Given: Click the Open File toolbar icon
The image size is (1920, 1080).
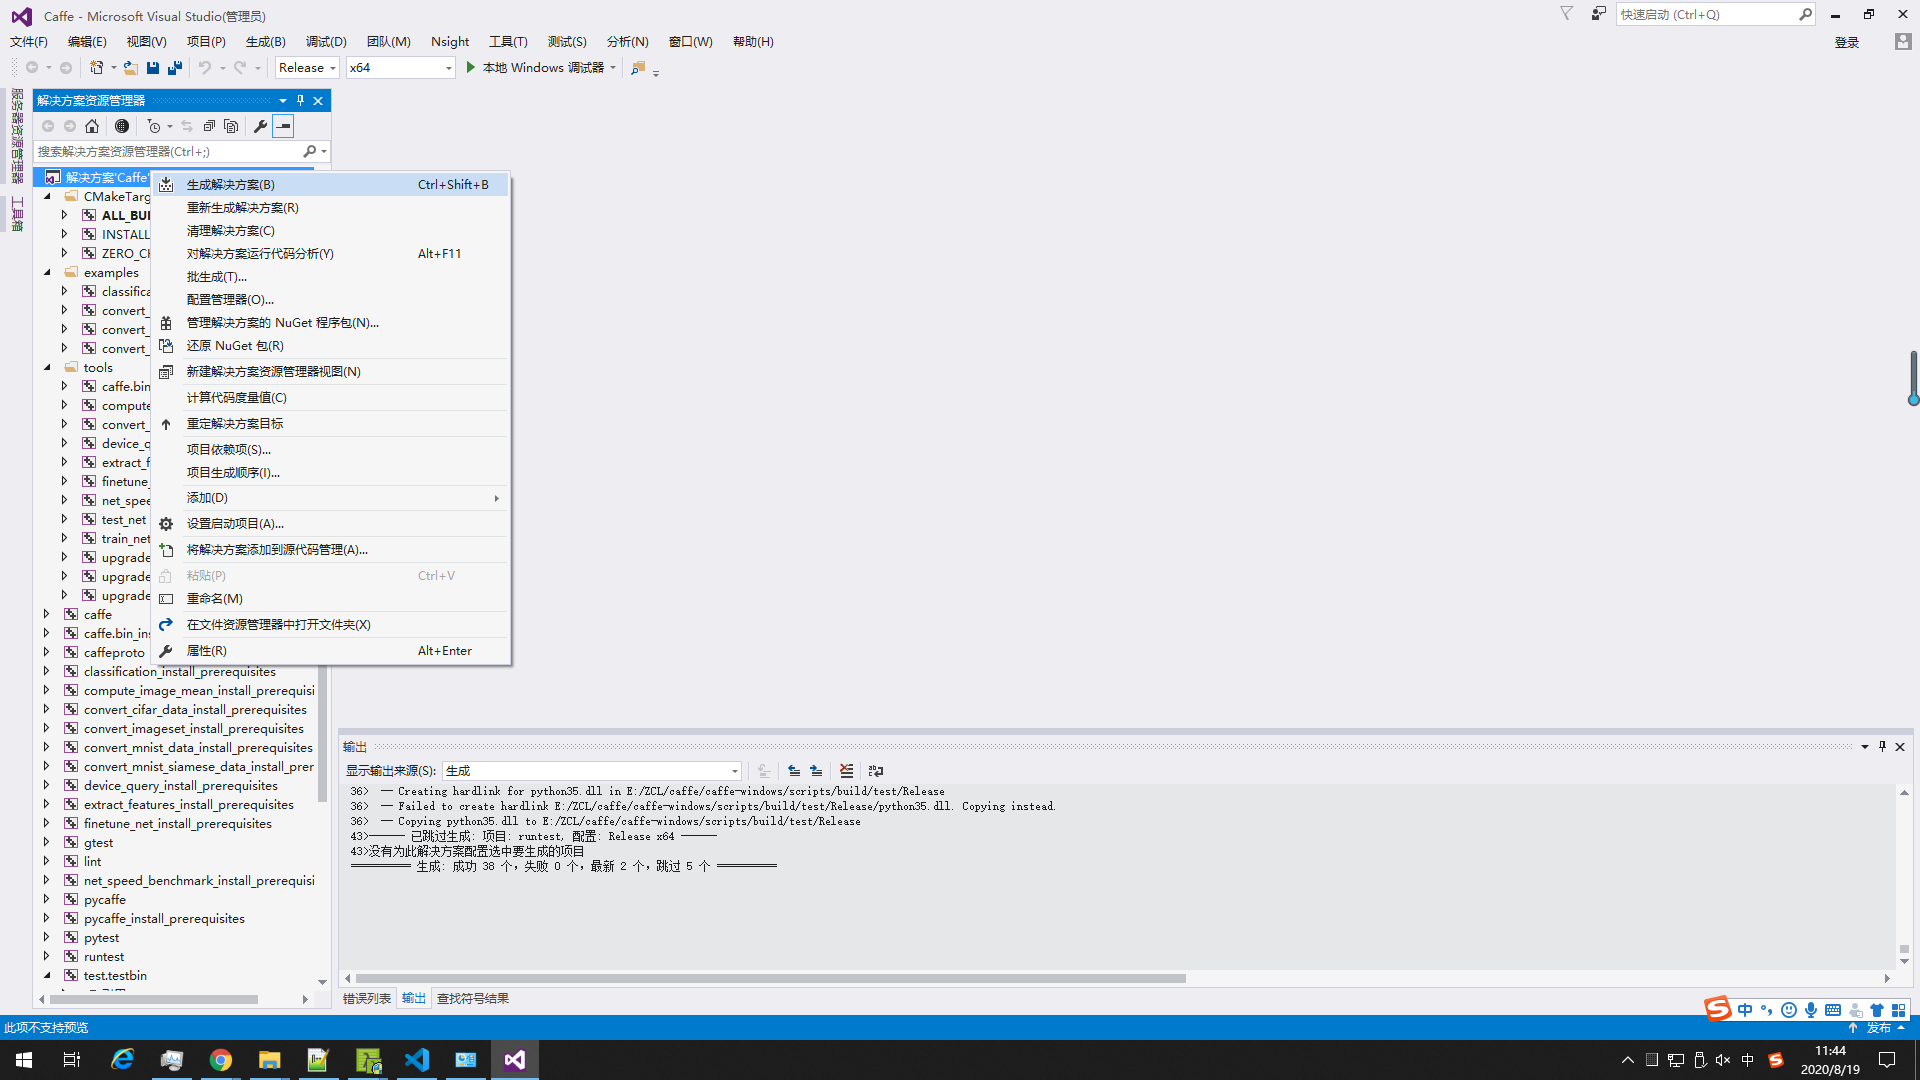Looking at the screenshot, I should coord(130,68).
